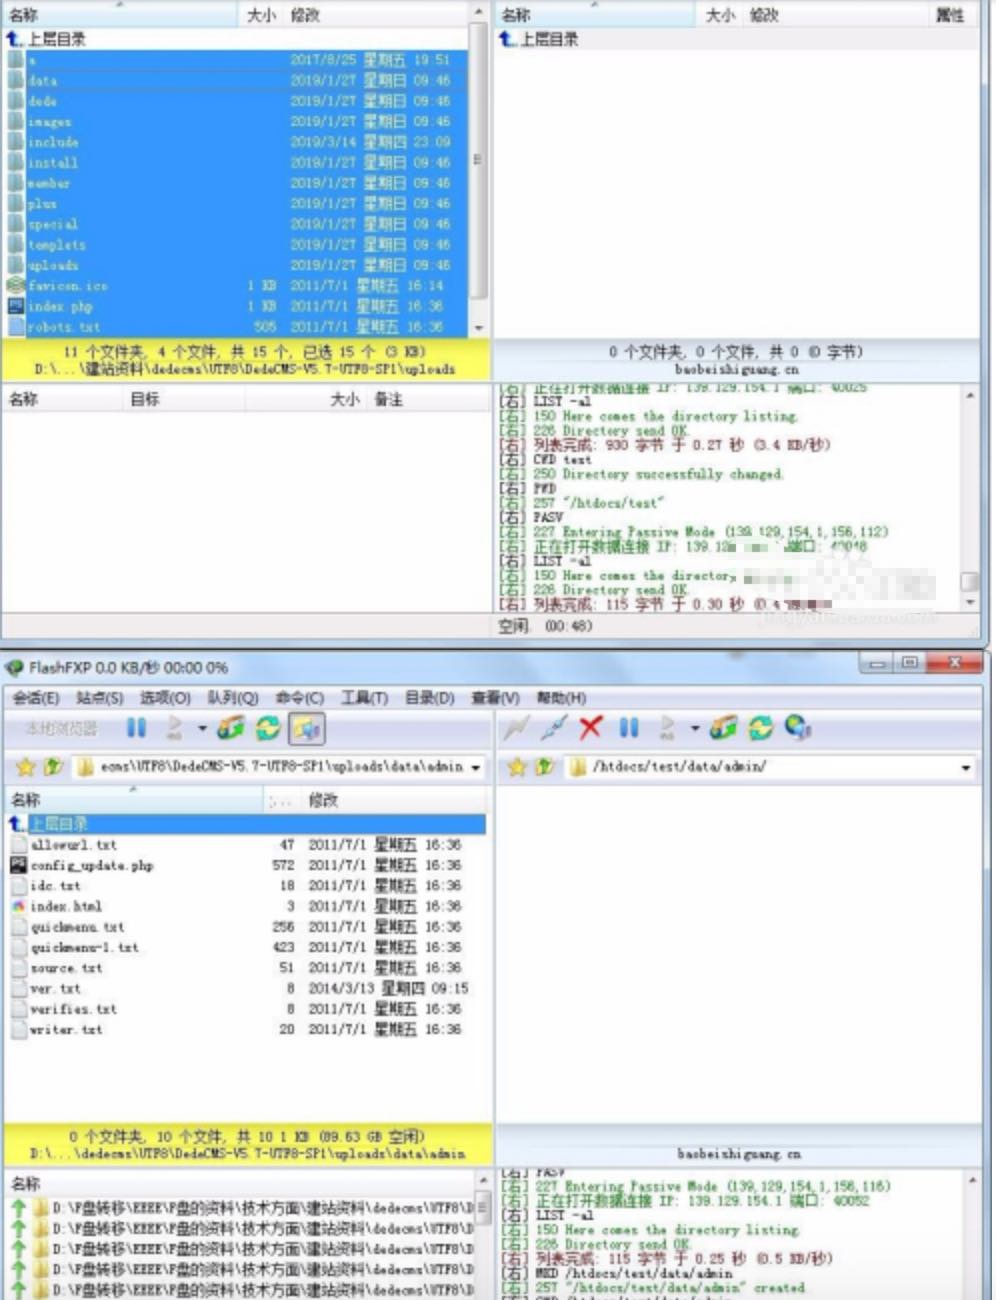Open the dropdown arrow beside local transfer button

201,728
